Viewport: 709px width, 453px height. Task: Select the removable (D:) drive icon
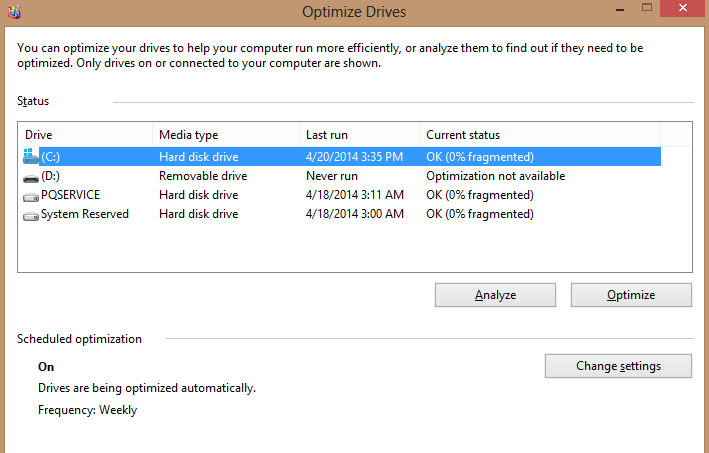tap(30, 179)
